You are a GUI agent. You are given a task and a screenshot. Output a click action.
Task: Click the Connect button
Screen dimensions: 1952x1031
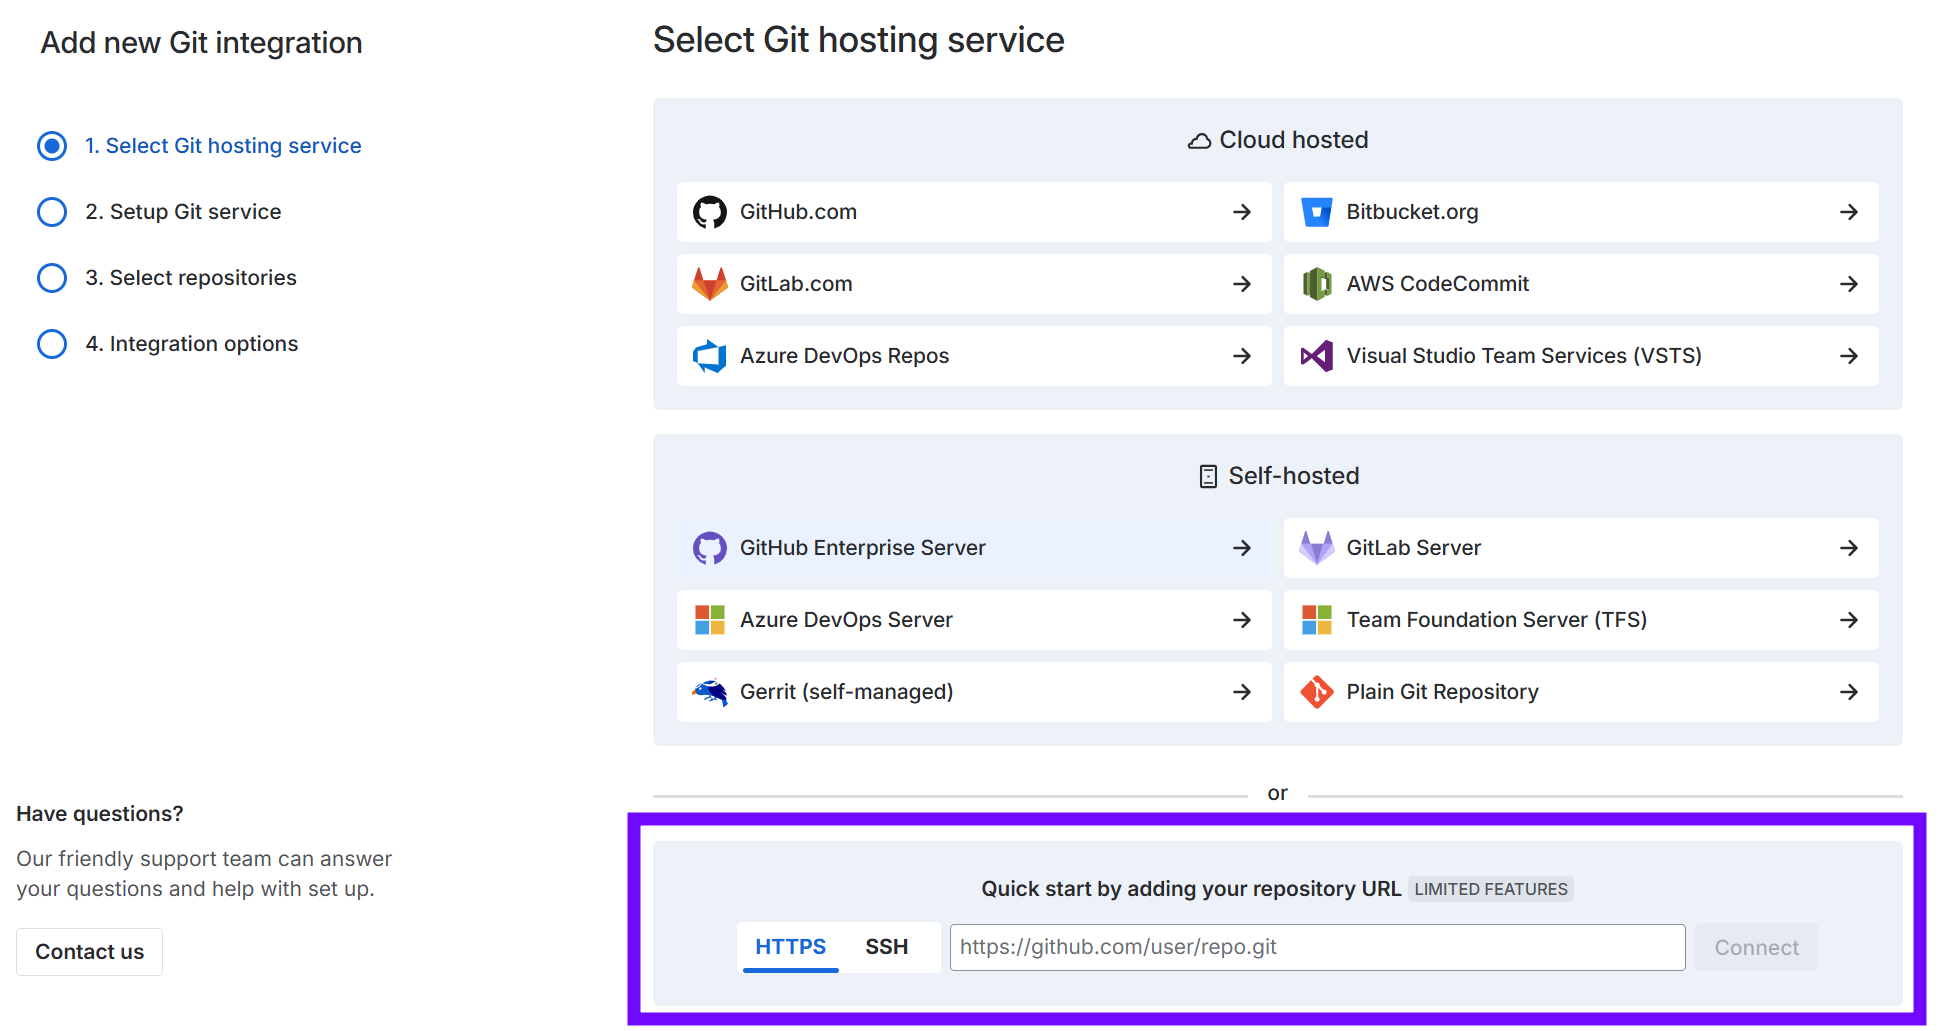click(1755, 947)
